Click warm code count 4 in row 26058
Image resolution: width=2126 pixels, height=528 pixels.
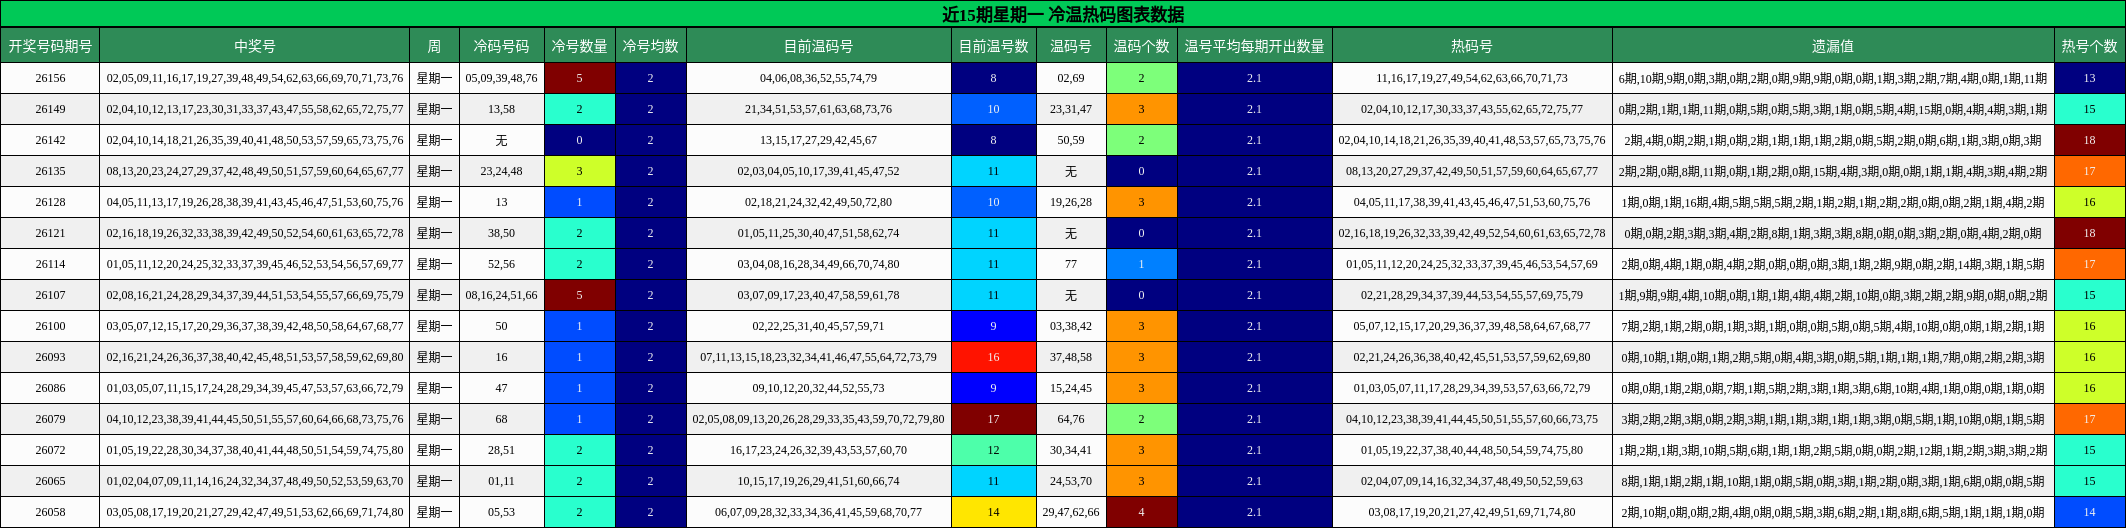coord(1141,512)
